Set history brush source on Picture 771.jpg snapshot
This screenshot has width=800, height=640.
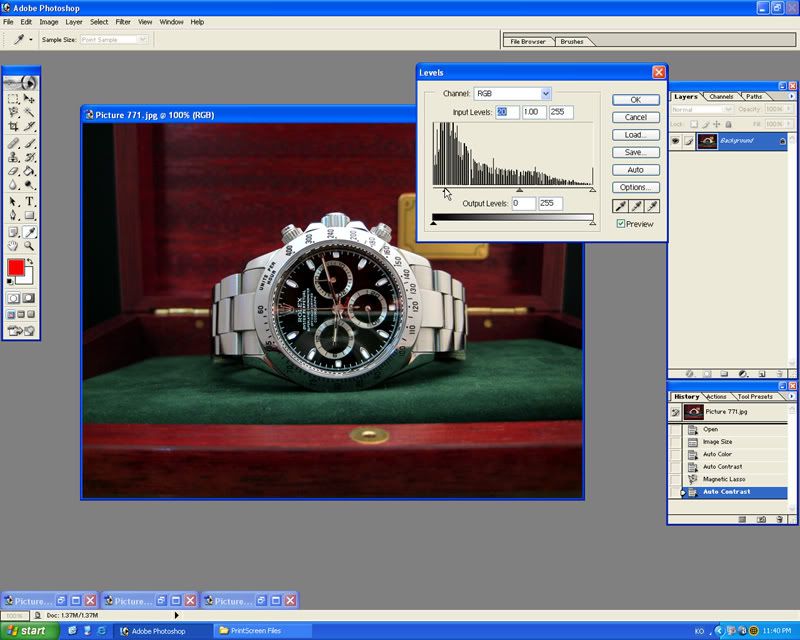(676, 412)
